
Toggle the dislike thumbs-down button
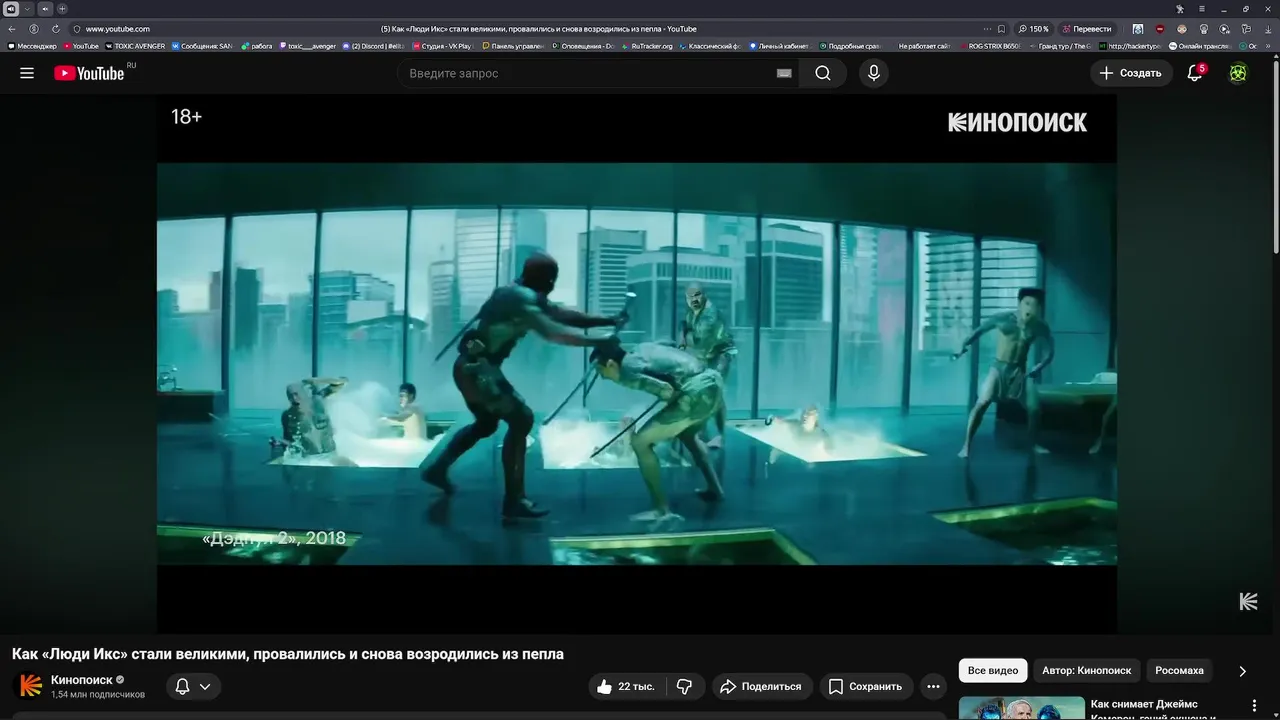click(x=685, y=686)
